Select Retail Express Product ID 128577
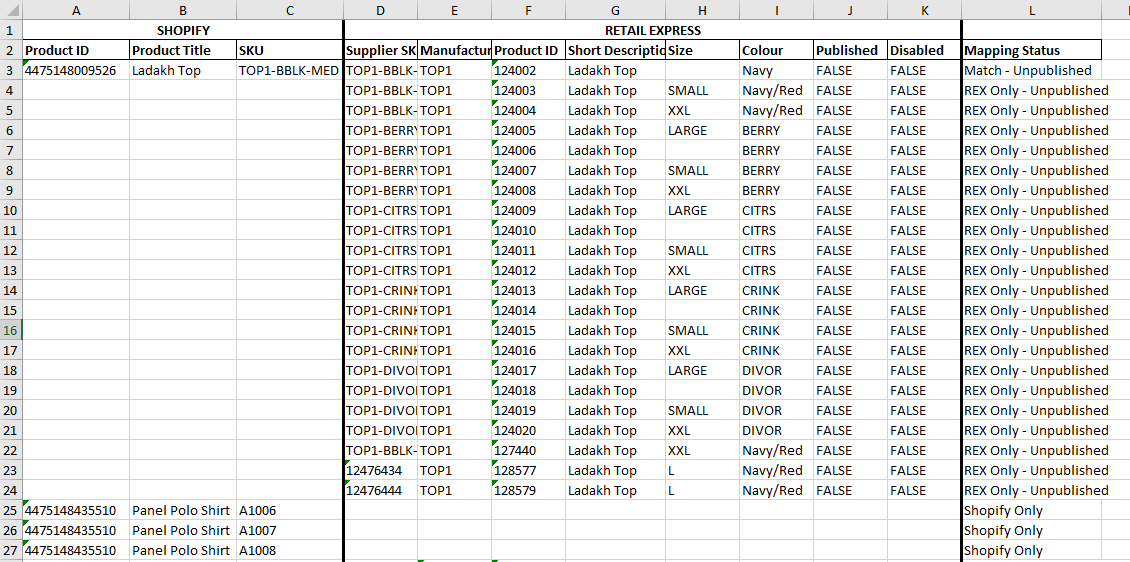Screen dimensions: 1130x562 click(x=529, y=470)
